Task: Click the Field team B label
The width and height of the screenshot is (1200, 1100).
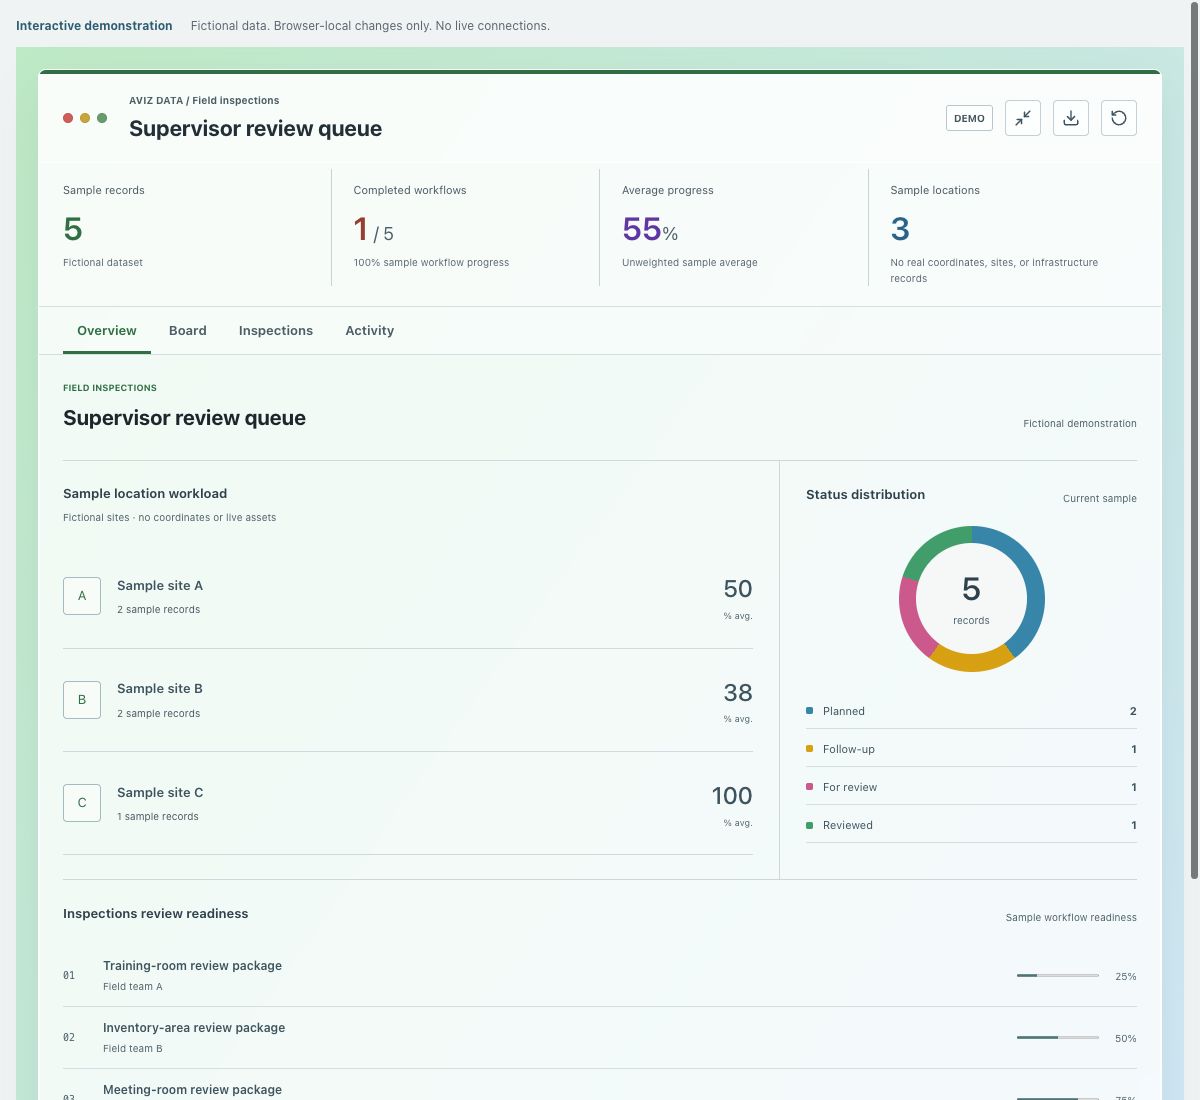Action: (x=133, y=1049)
